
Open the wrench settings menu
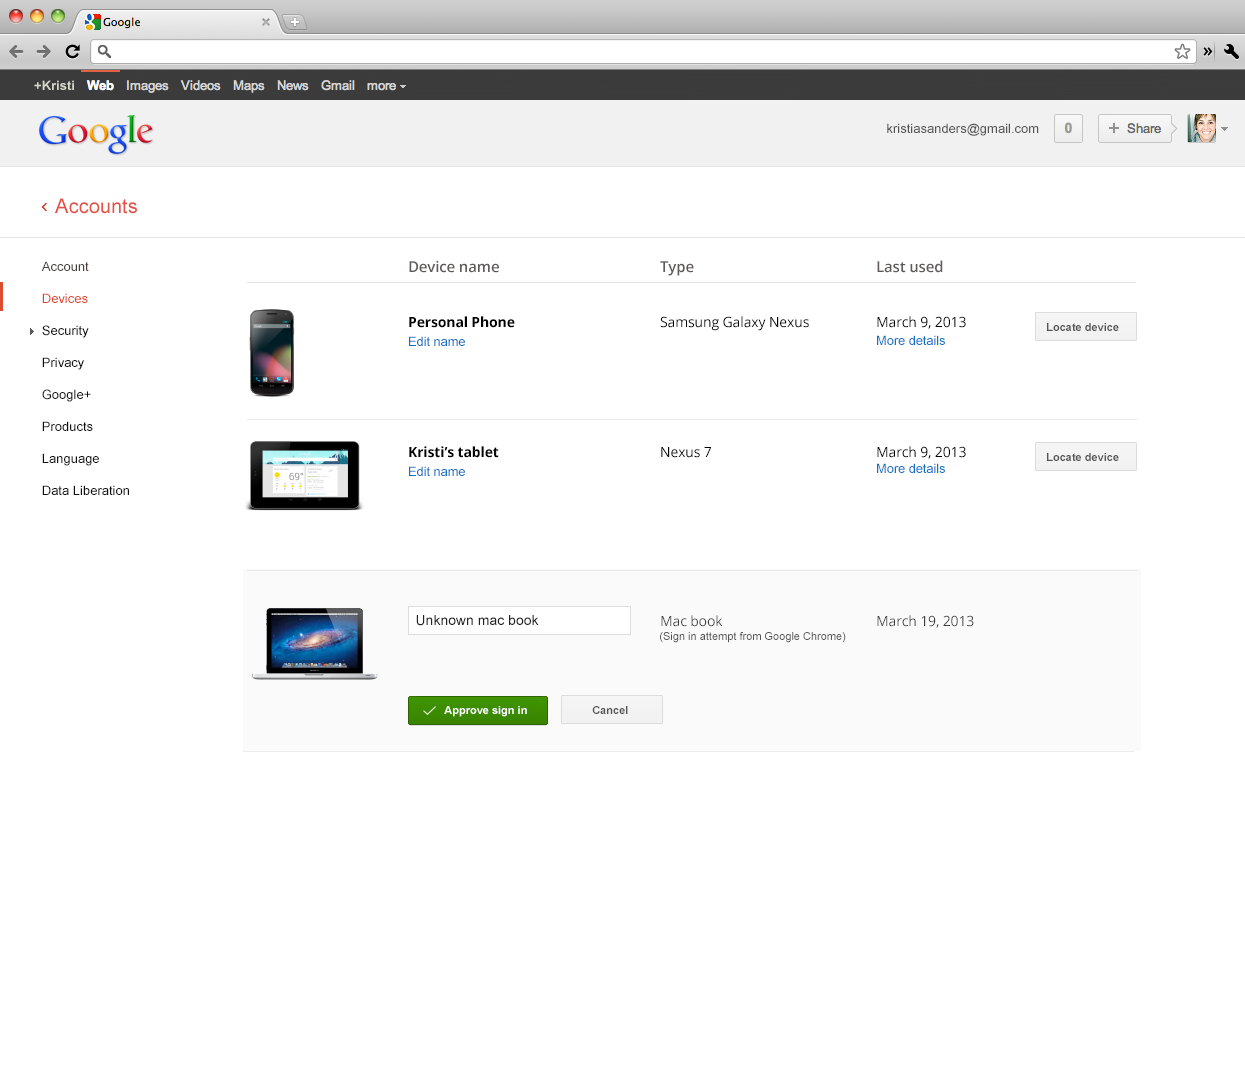(x=1231, y=51)
